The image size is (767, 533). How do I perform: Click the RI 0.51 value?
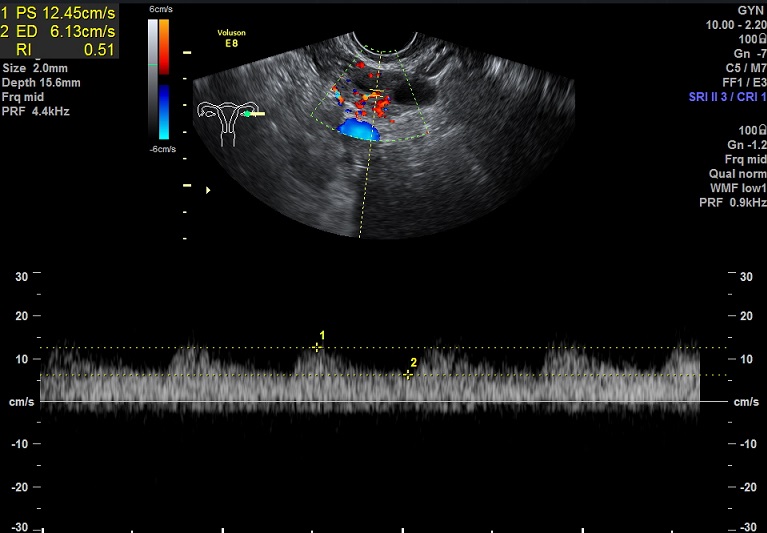[x=60, y=48]
